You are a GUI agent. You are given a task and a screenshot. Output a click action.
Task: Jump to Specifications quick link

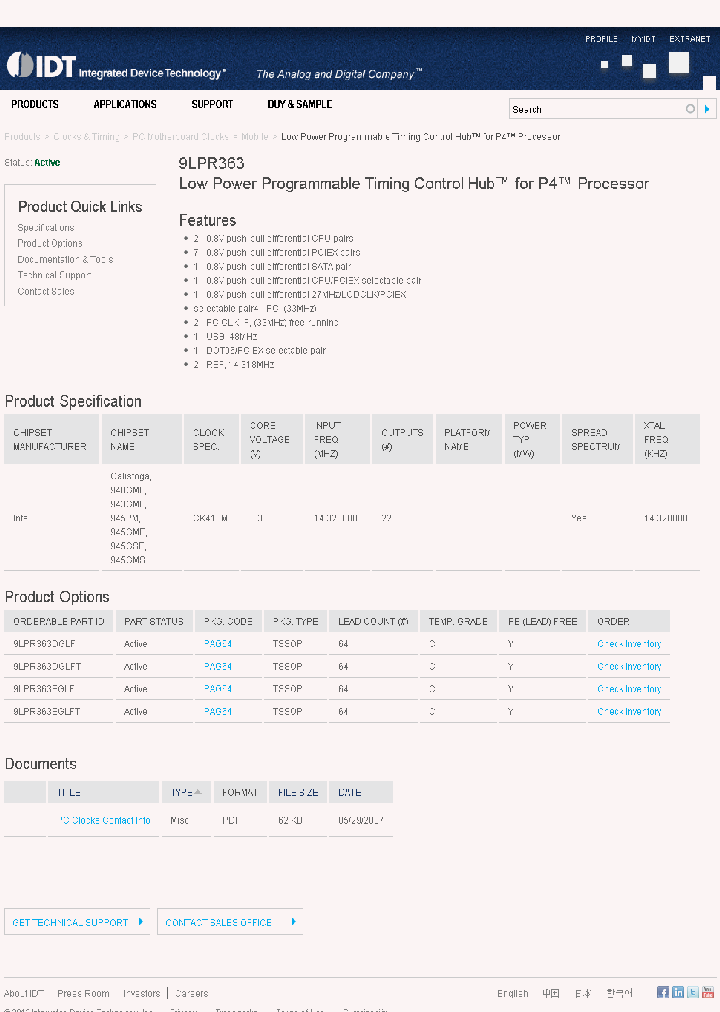pyautogui.click(x=46, y=228)
